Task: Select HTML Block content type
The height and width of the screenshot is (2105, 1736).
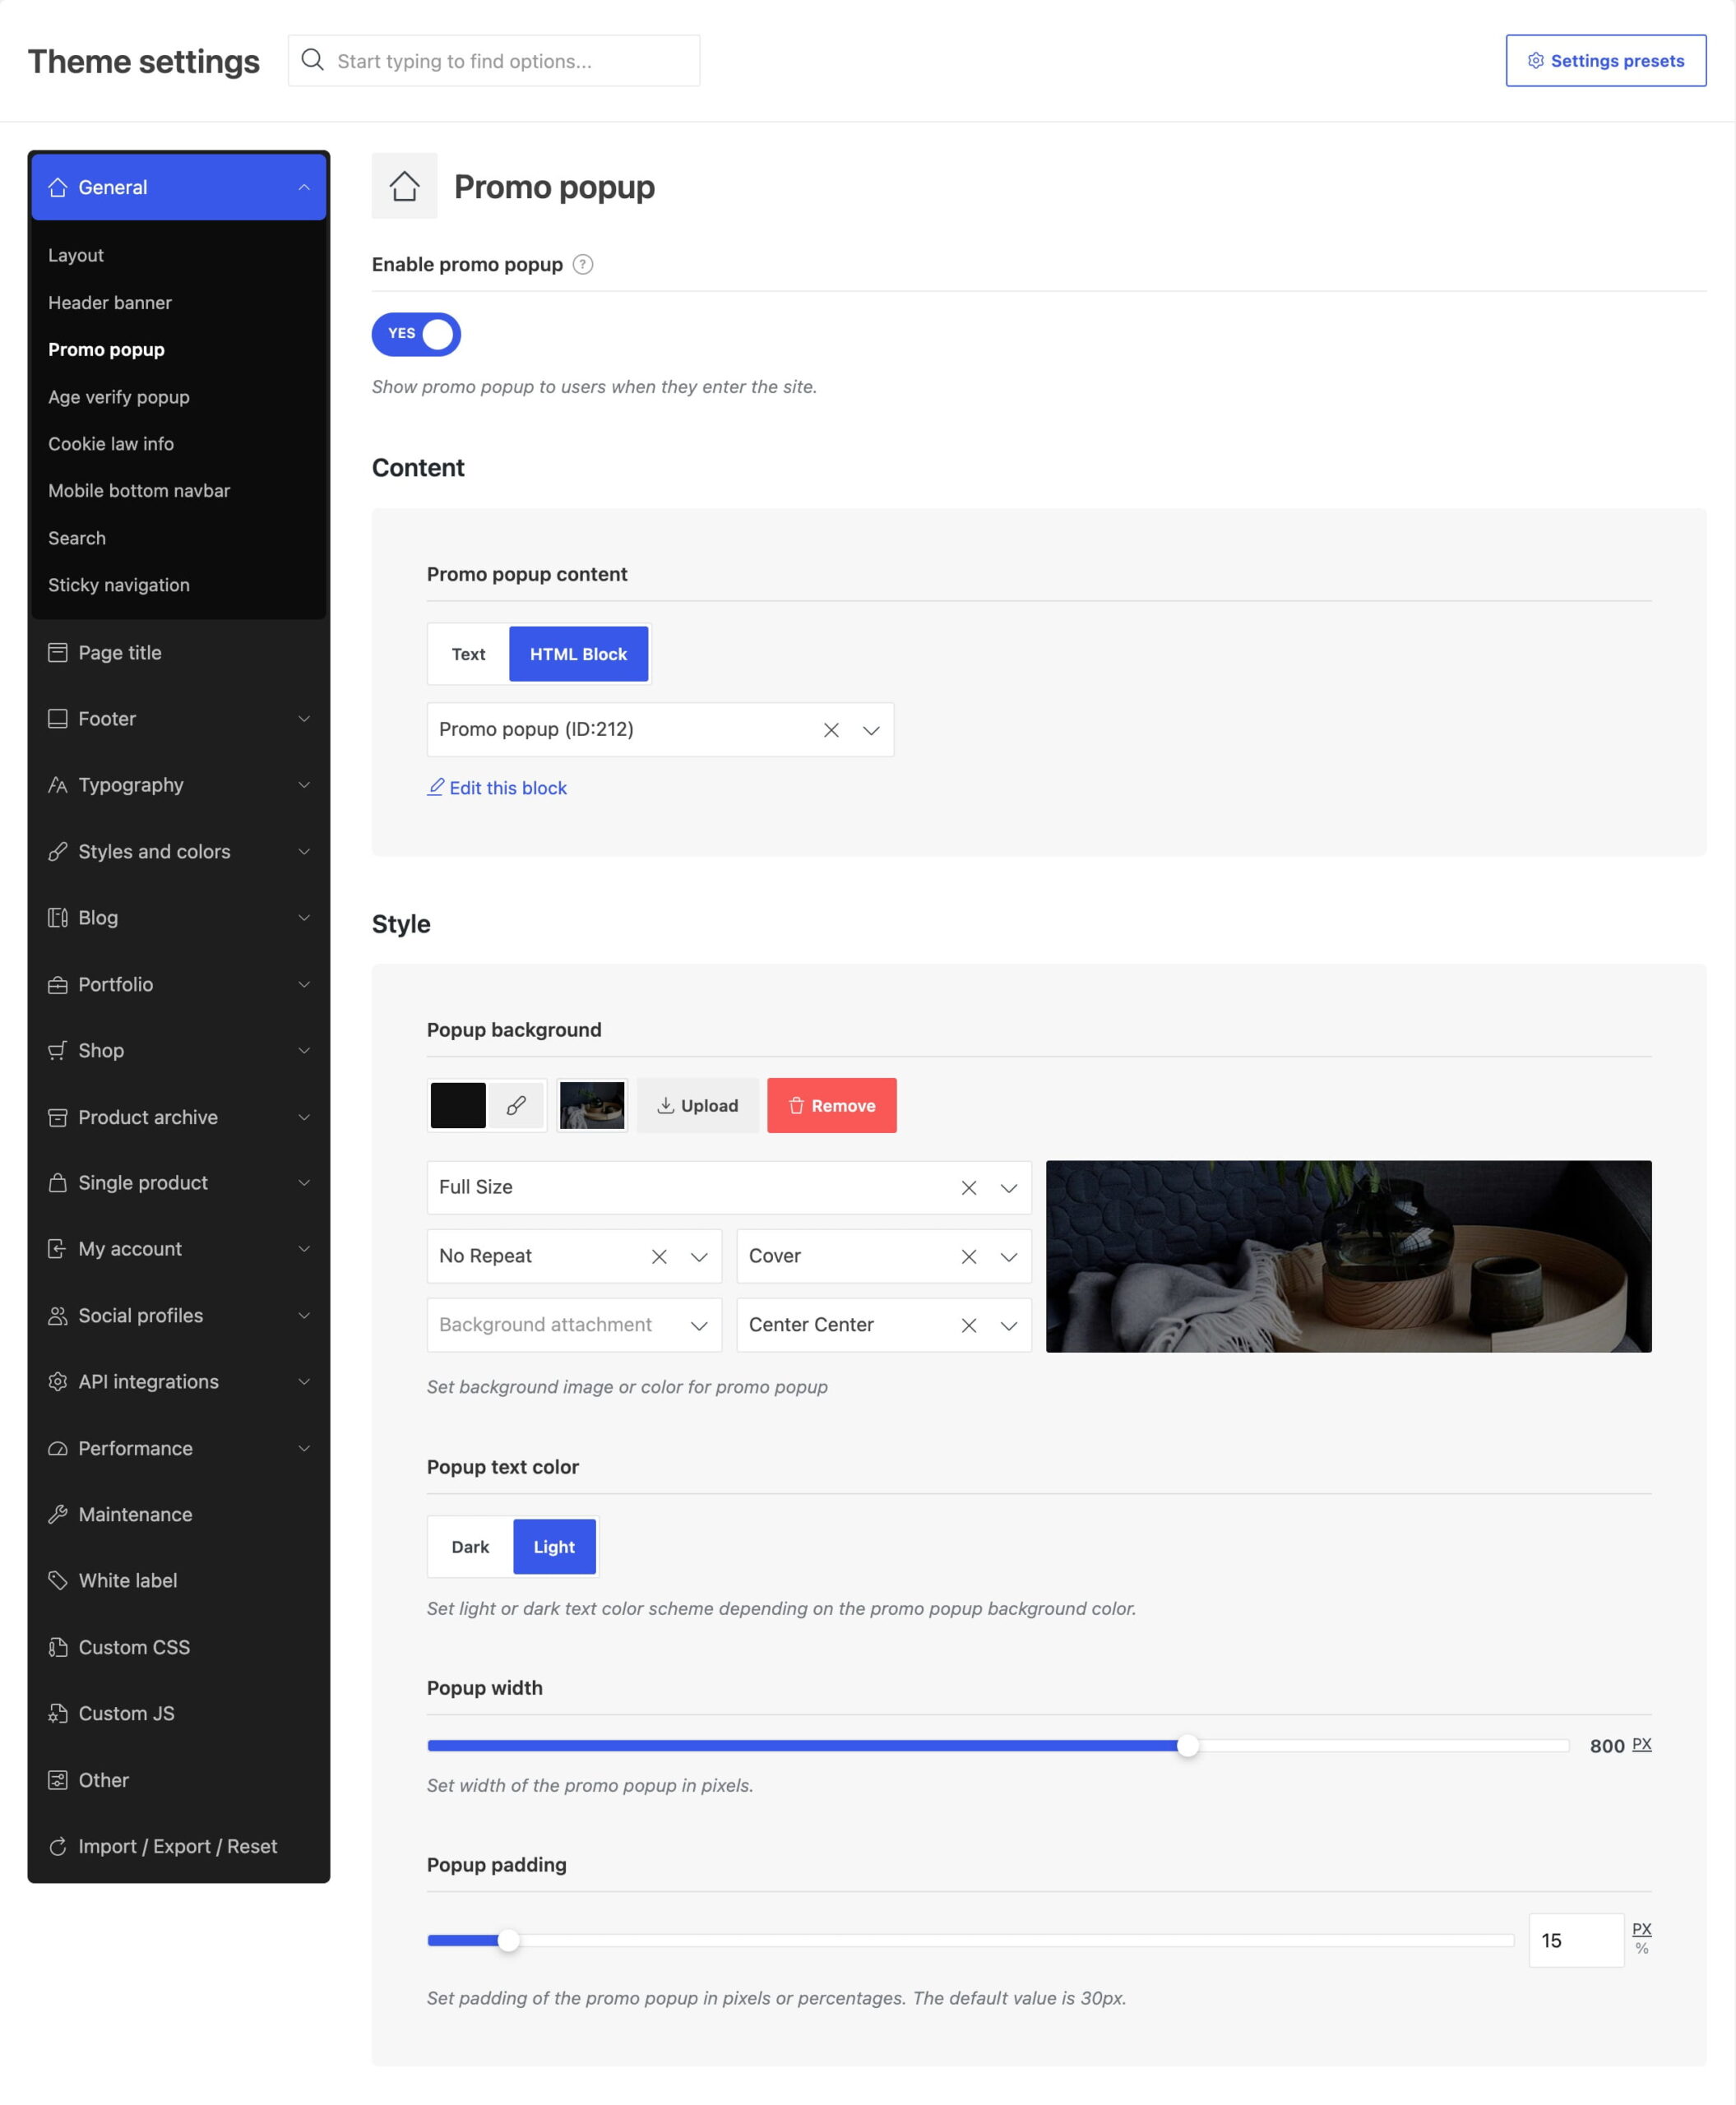Action: coord(578,654)
